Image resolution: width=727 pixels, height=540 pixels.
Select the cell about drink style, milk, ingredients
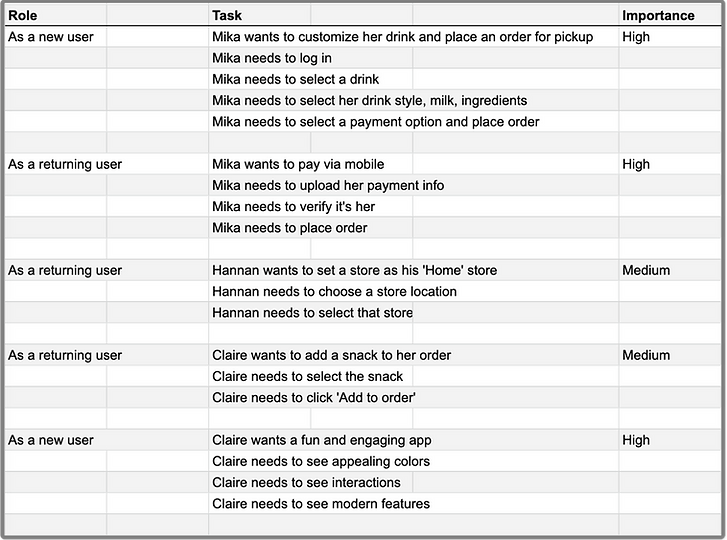(x=369, y=100)
